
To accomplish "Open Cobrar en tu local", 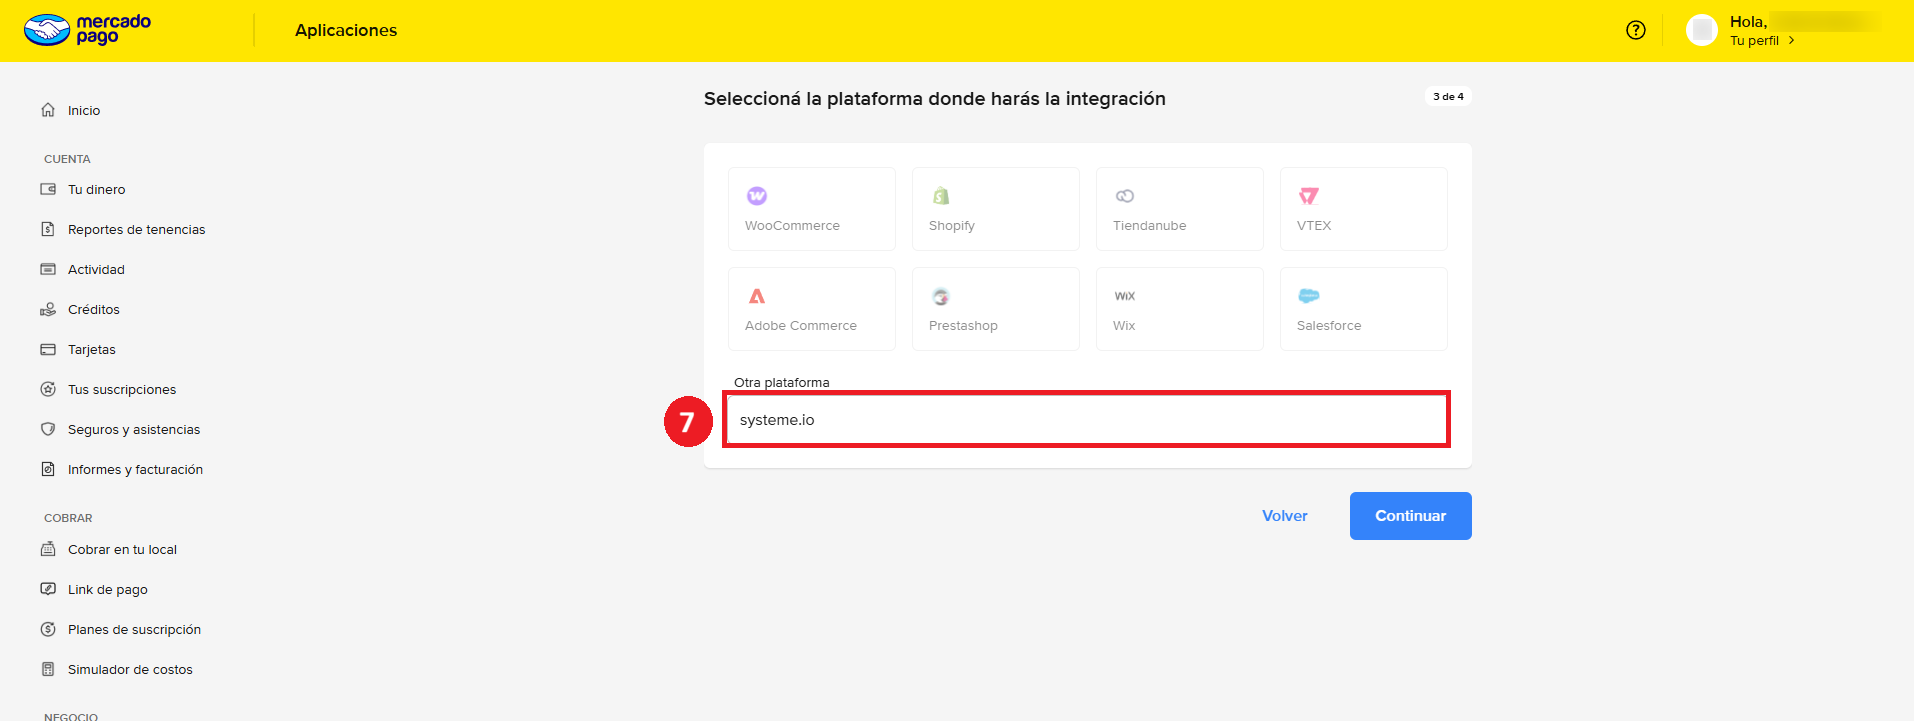I will click(x=122, y=549).
